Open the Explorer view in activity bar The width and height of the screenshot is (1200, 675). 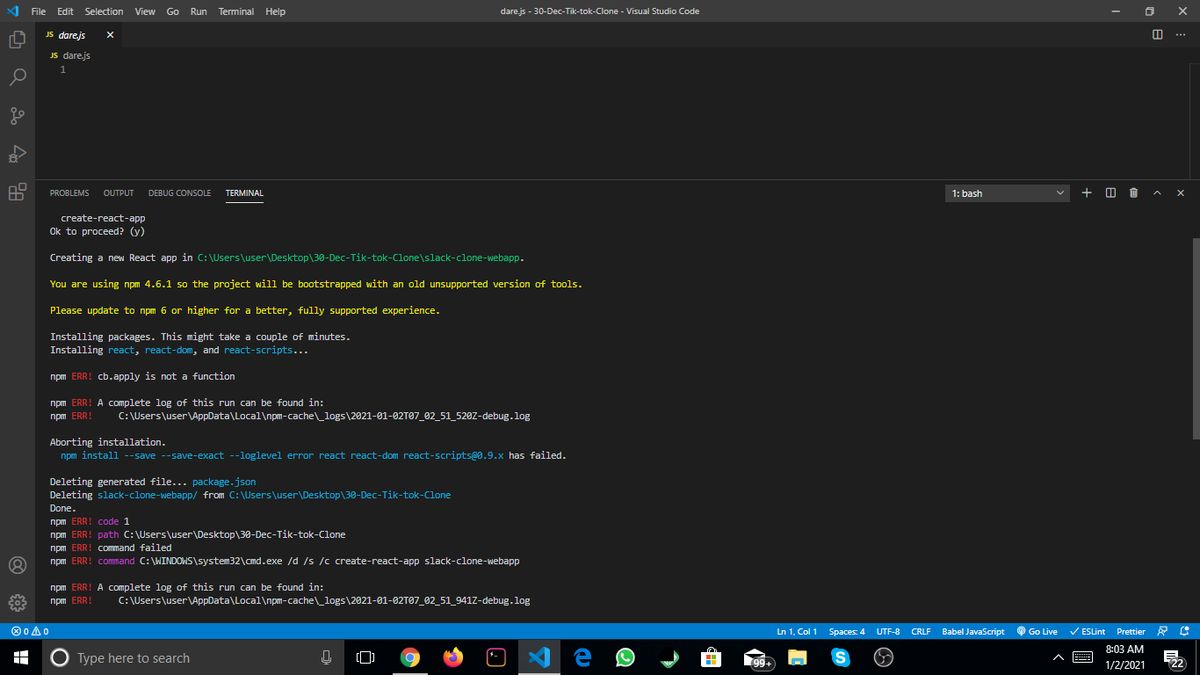click(x=17, y=40)
